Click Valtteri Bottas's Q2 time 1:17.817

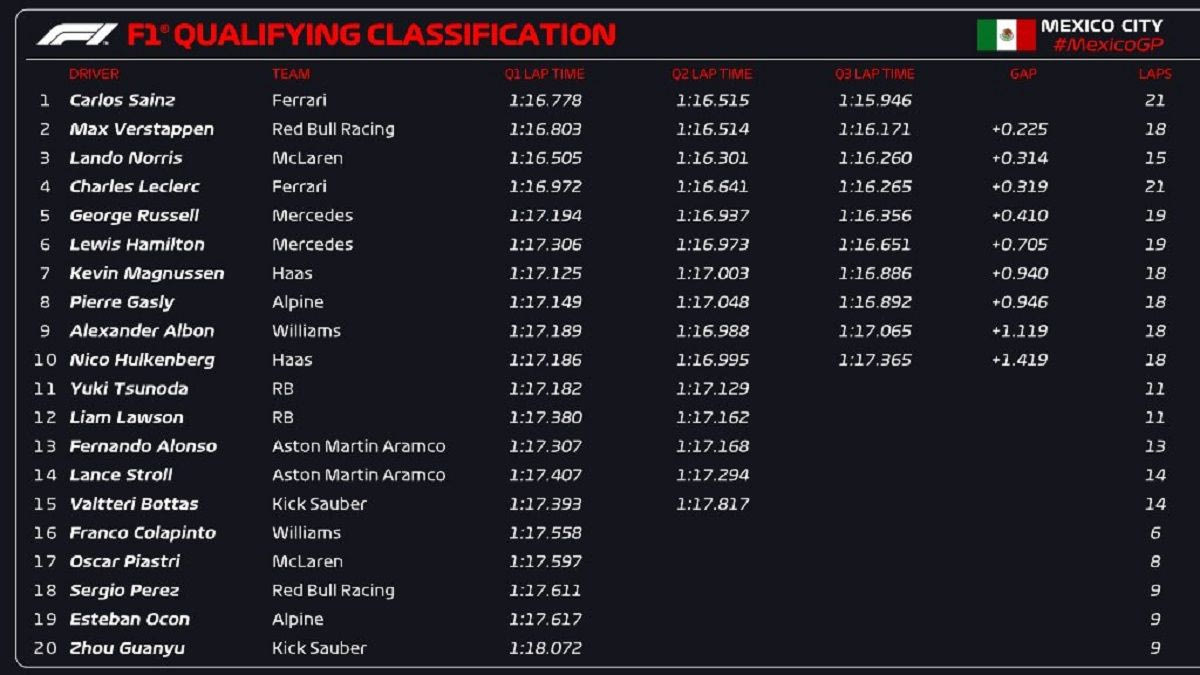pyautogui.click(x=712, y=504)
